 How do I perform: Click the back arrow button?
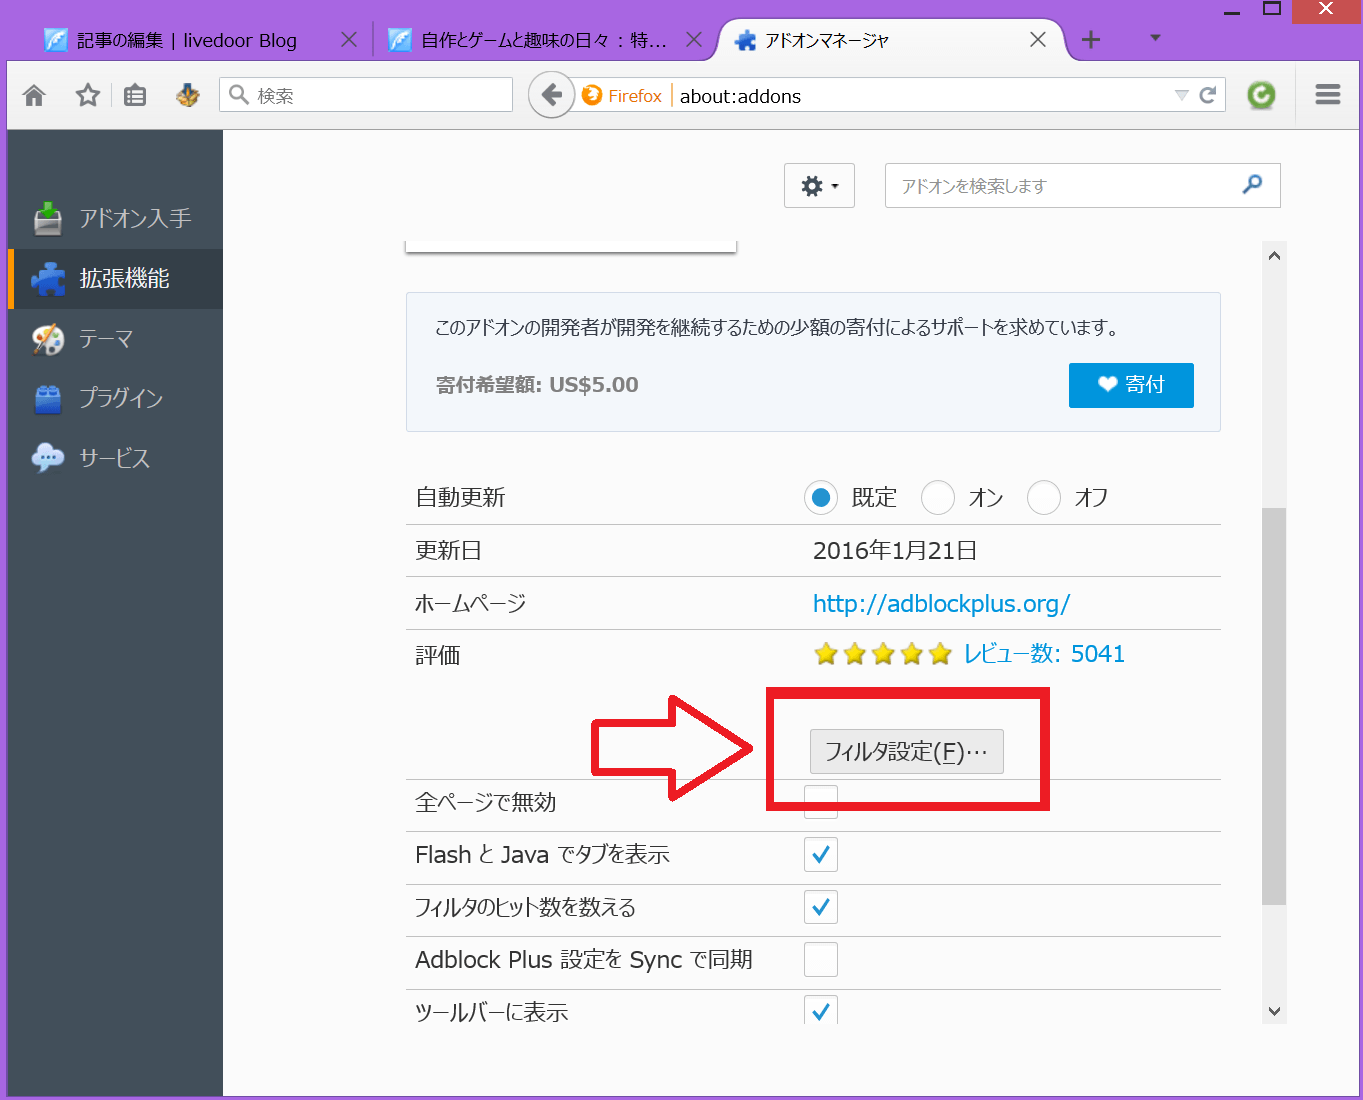pyautogui.click(x=551, y=95)
